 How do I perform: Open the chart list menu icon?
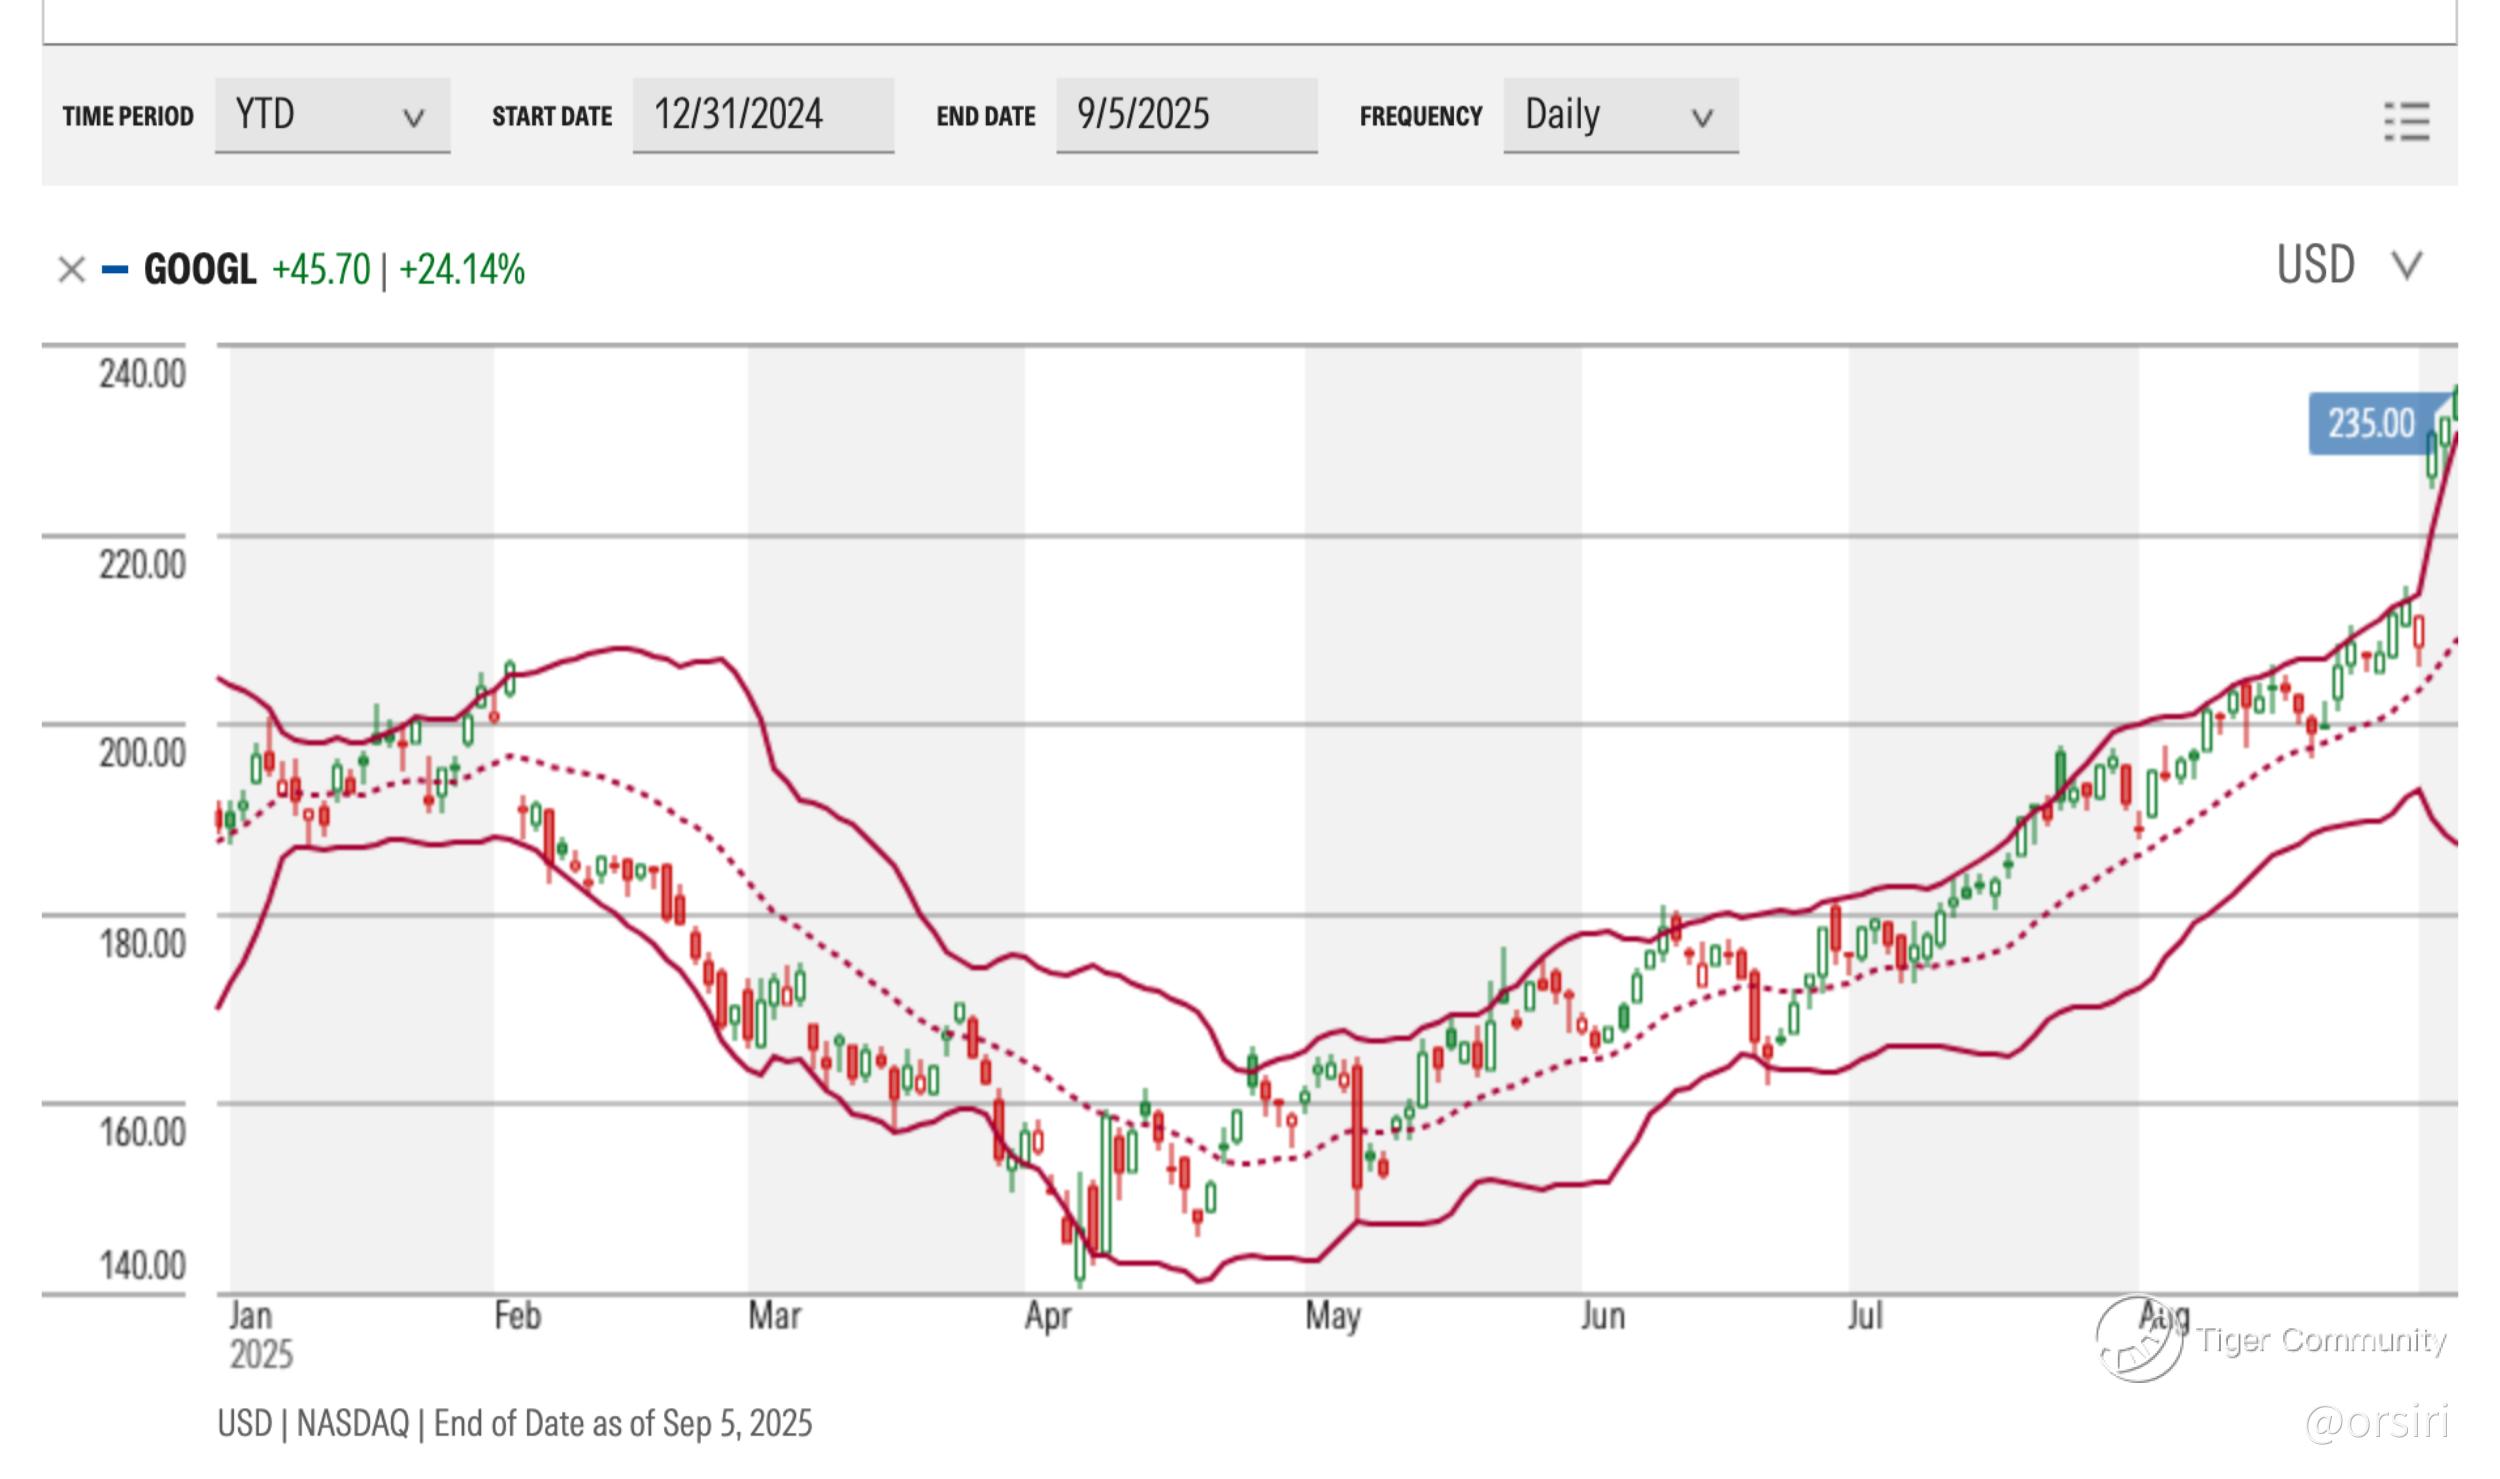click(x=2406, y=121)
